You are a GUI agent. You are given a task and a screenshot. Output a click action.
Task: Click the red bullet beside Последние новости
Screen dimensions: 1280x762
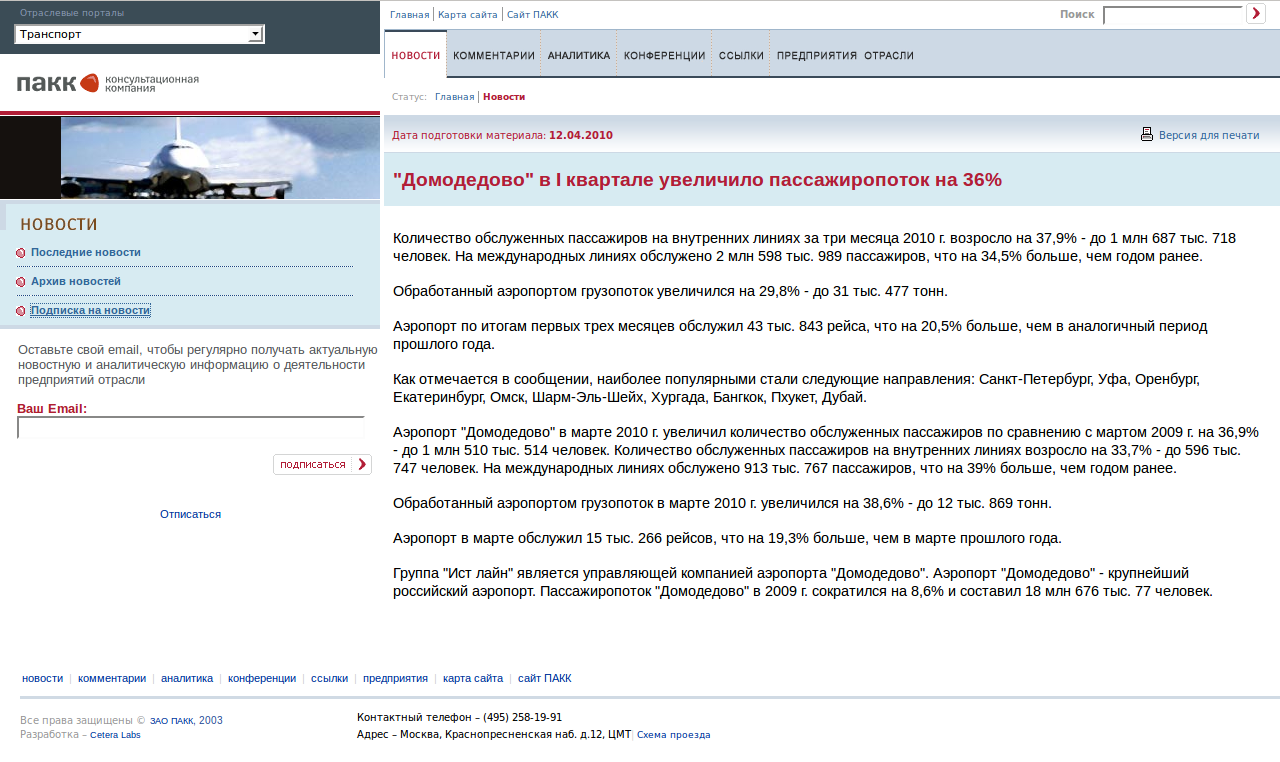18,251
